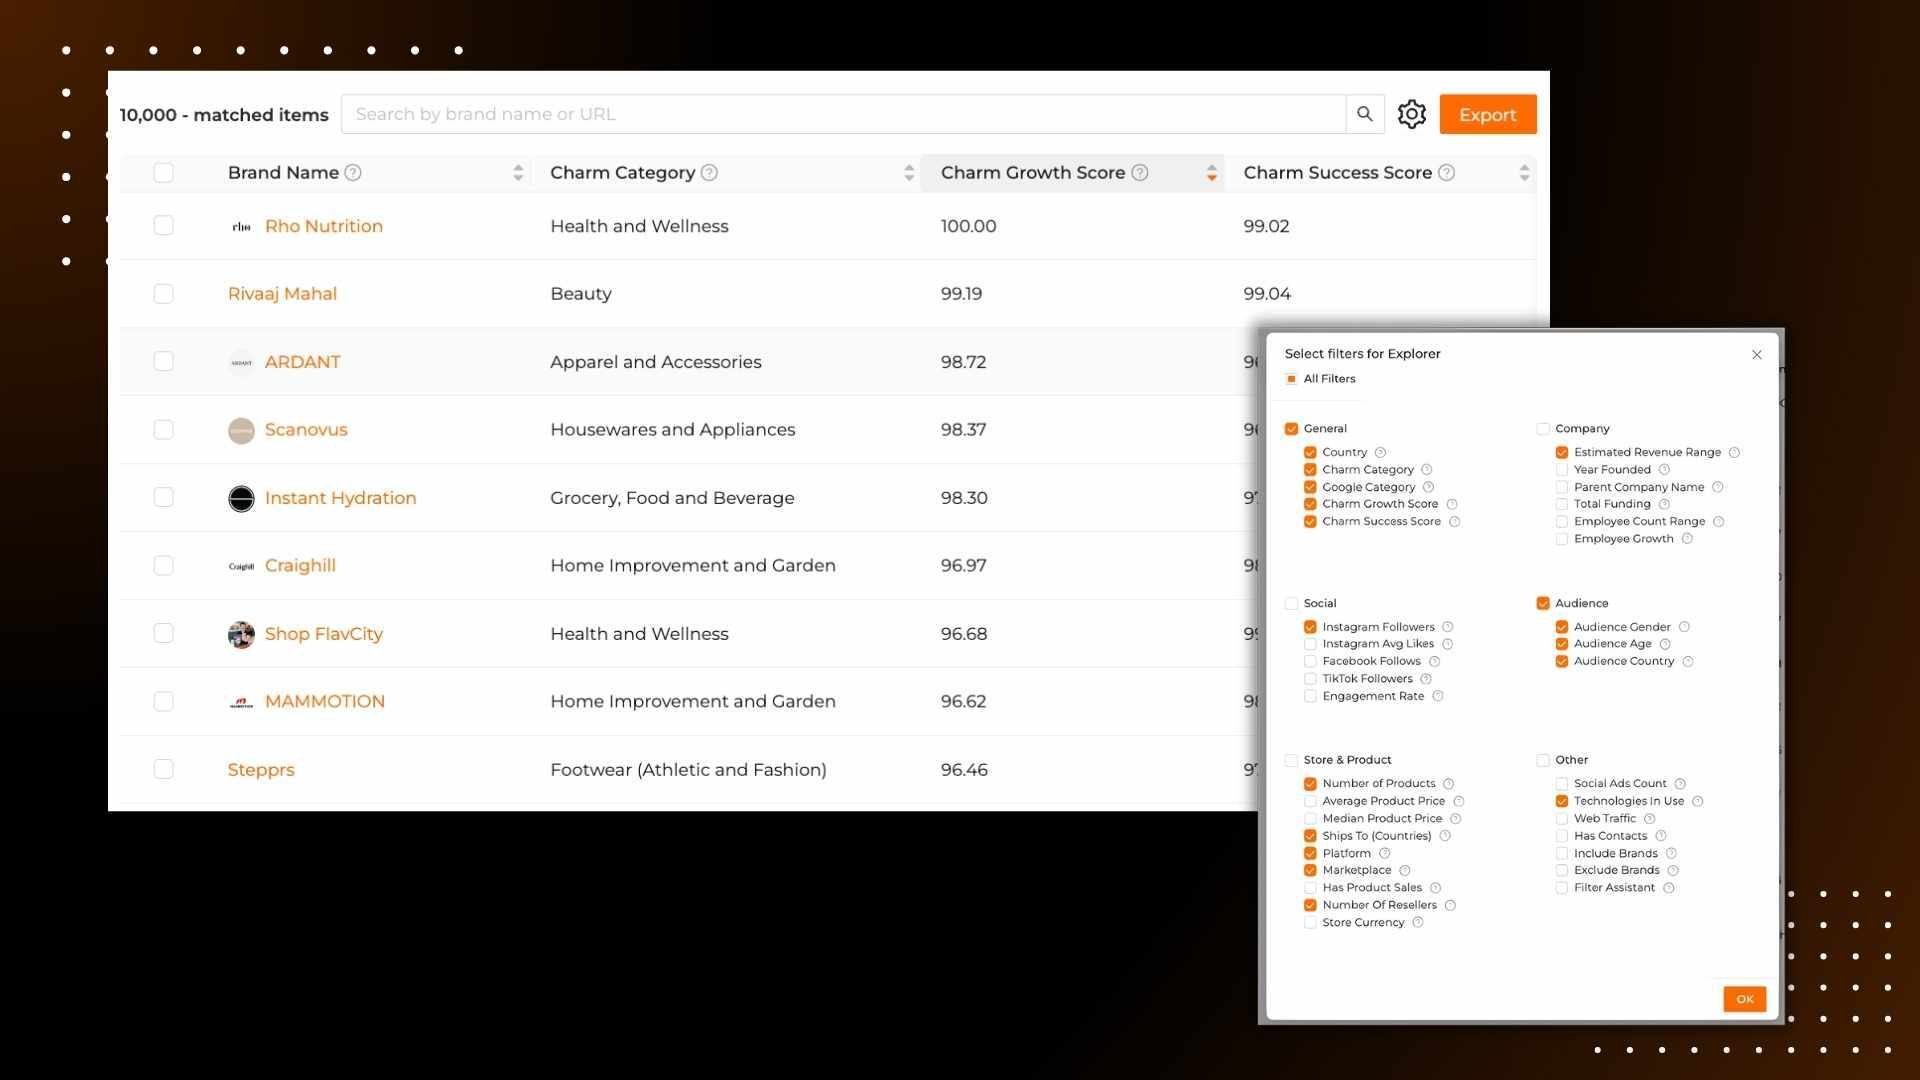Click the Instant Hydration brand logo

(241, 498)
